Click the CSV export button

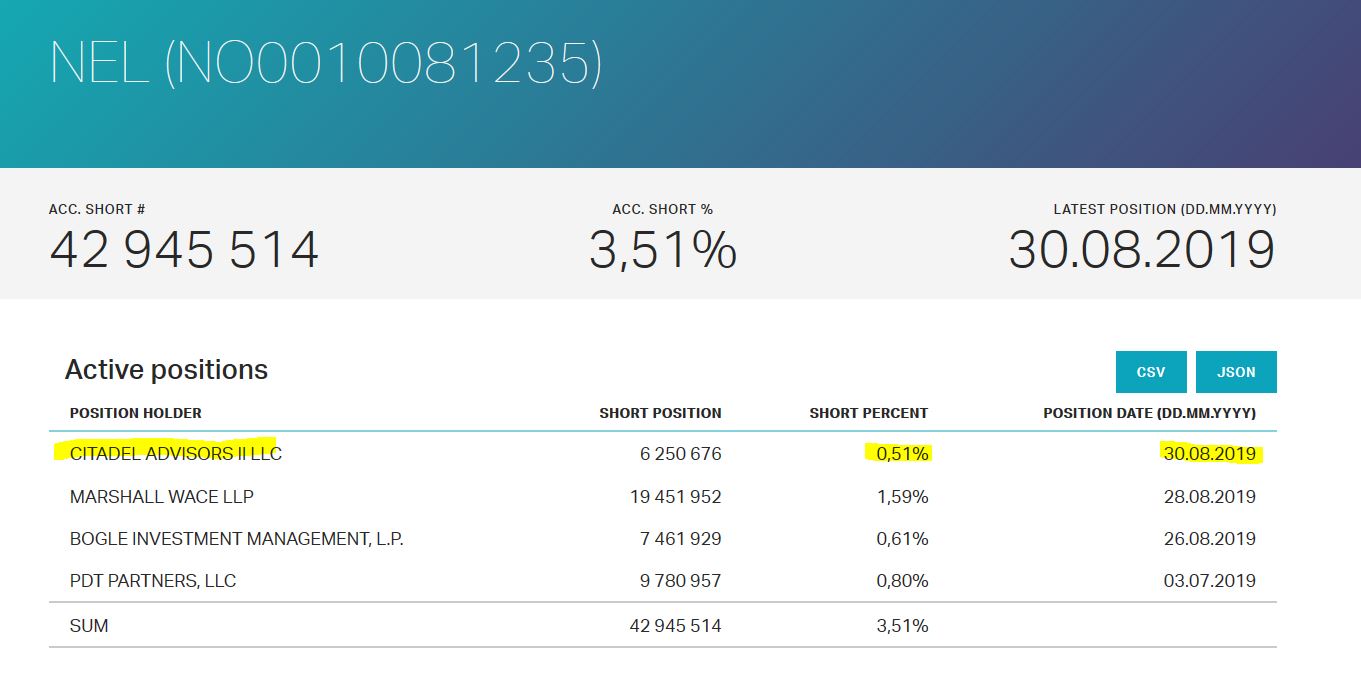tap(1151, 372)
